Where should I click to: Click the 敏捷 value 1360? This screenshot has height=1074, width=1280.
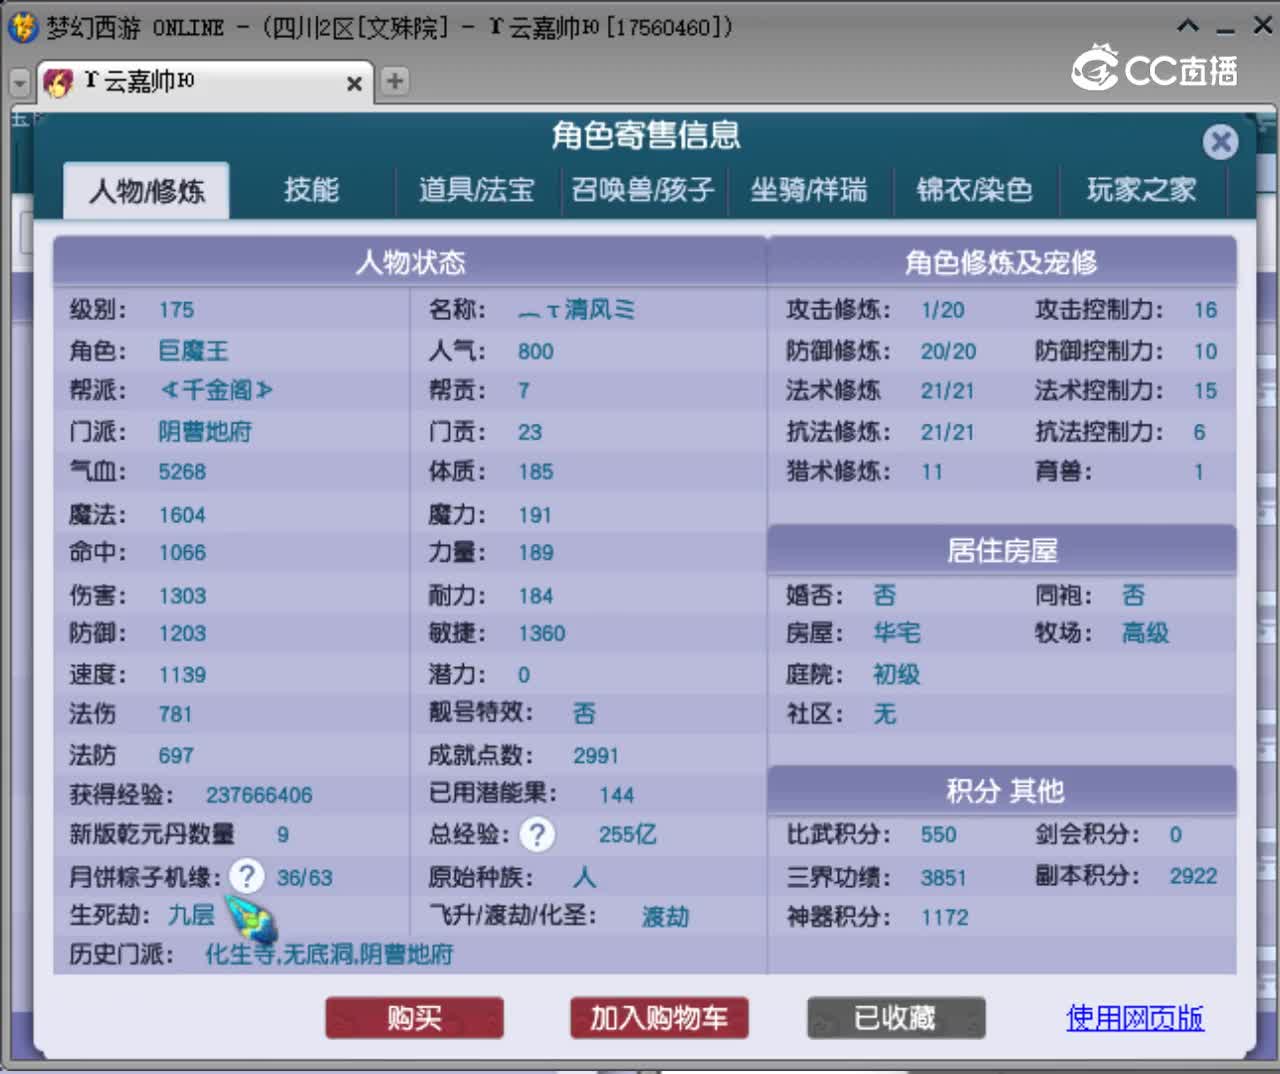click(x=541, y=633)
